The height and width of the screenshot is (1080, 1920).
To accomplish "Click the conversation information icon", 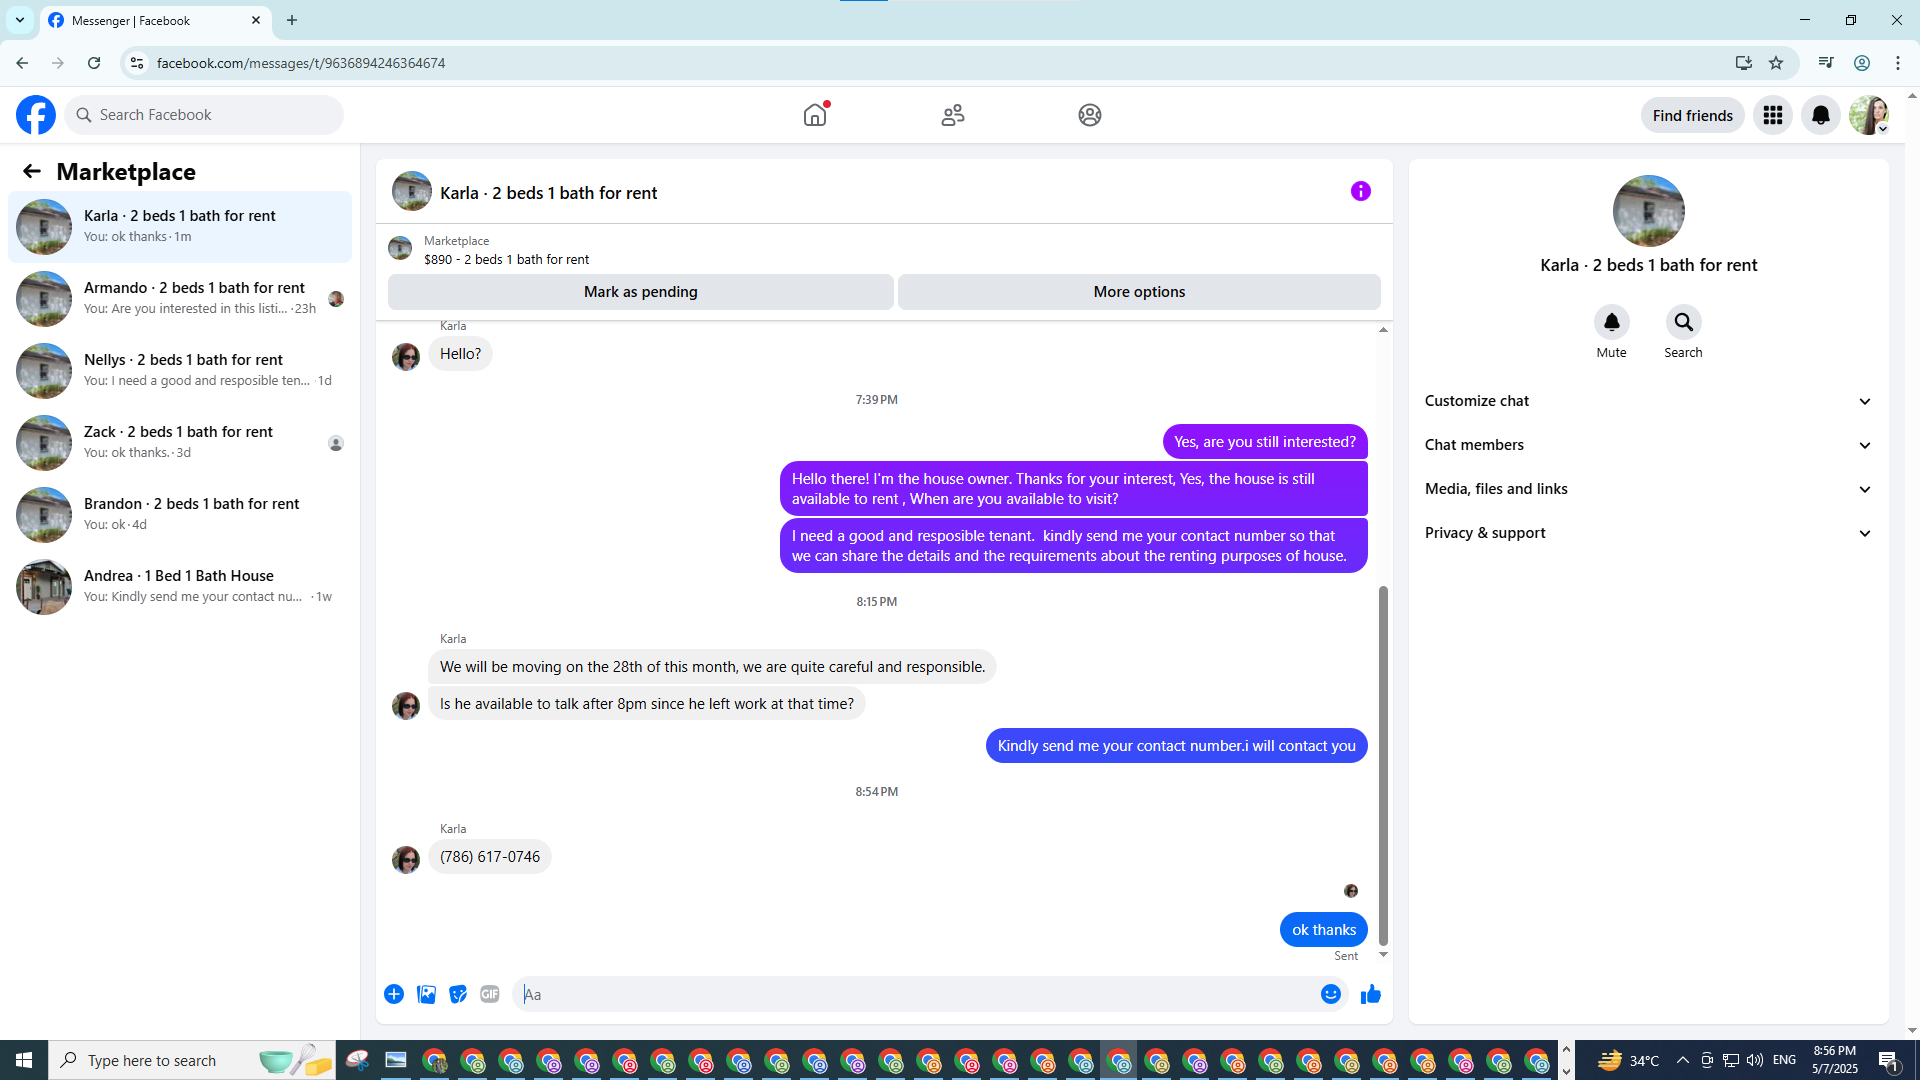I will (x=1360, y=191).
